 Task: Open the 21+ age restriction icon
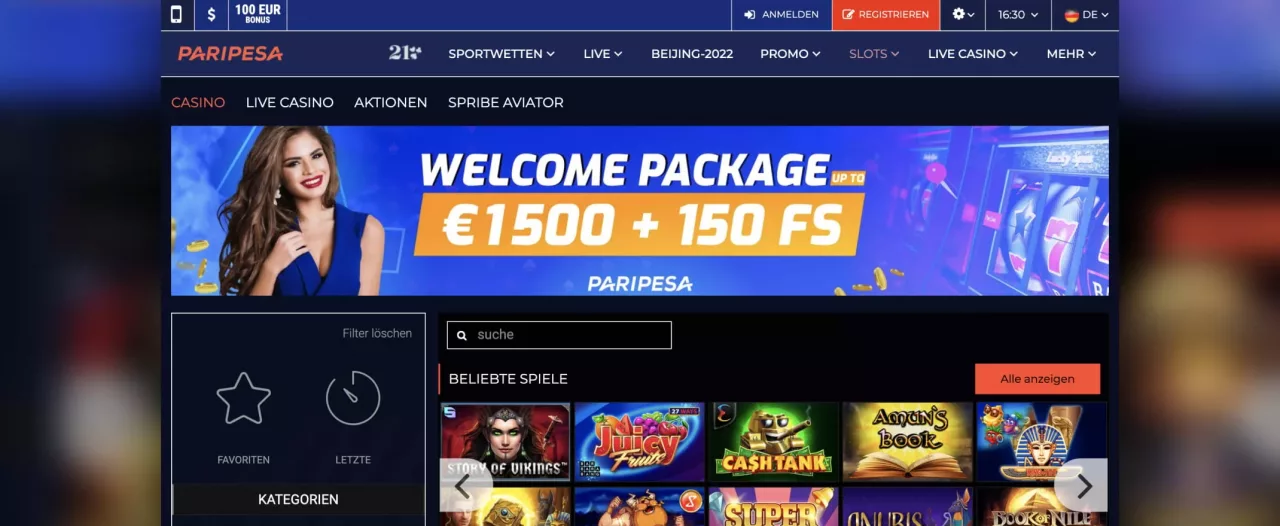(x=405, y=53)
